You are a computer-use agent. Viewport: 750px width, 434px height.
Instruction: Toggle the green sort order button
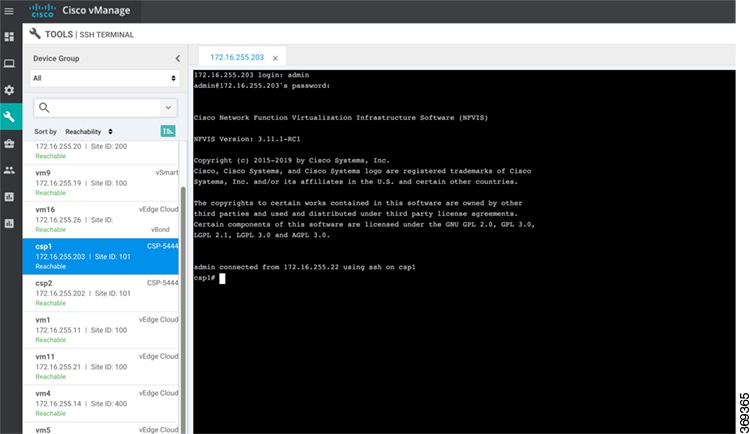tap(168, 131)
